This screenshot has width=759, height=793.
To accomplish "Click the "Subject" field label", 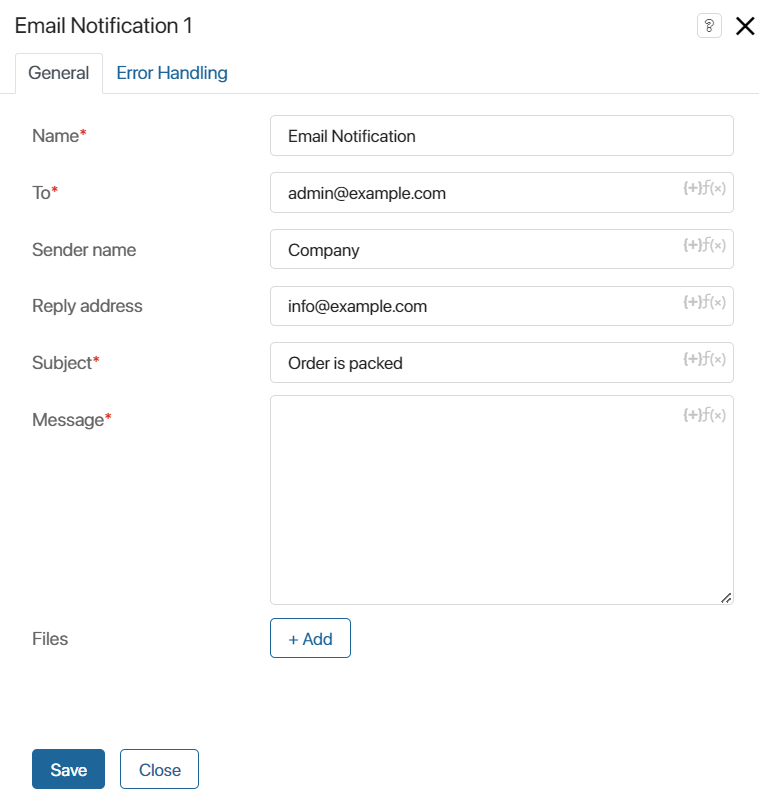I will pyautogui.click(x=62, y=363).
